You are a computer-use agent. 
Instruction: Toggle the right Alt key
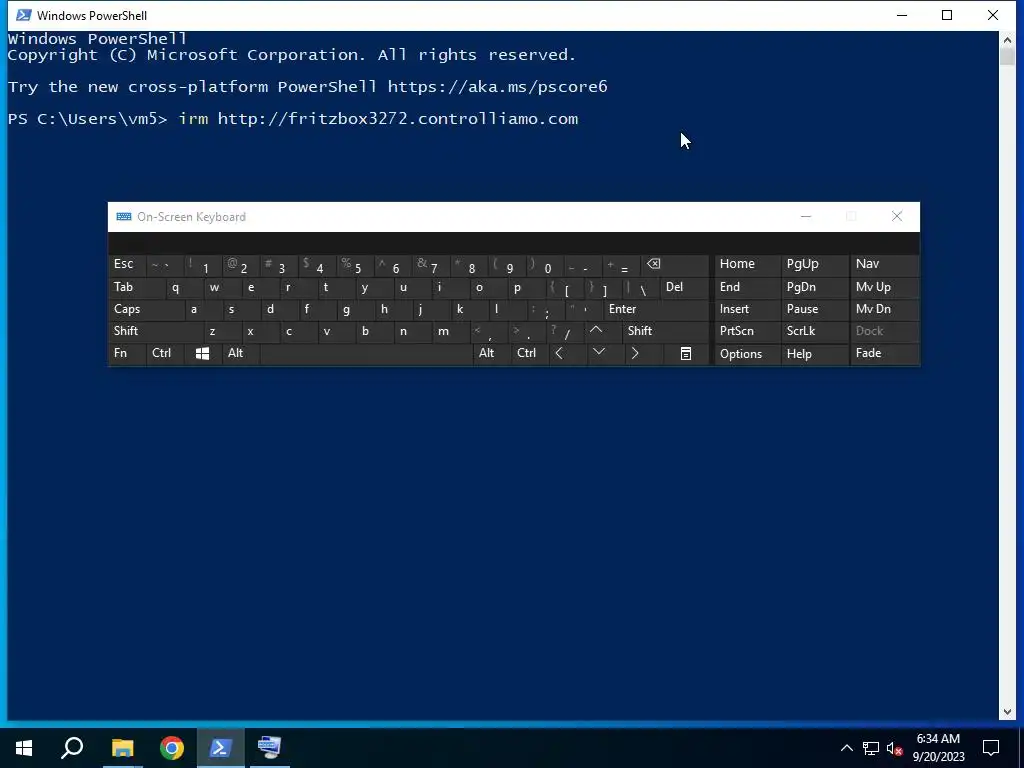pyautogui.click(x=491, y=353)
